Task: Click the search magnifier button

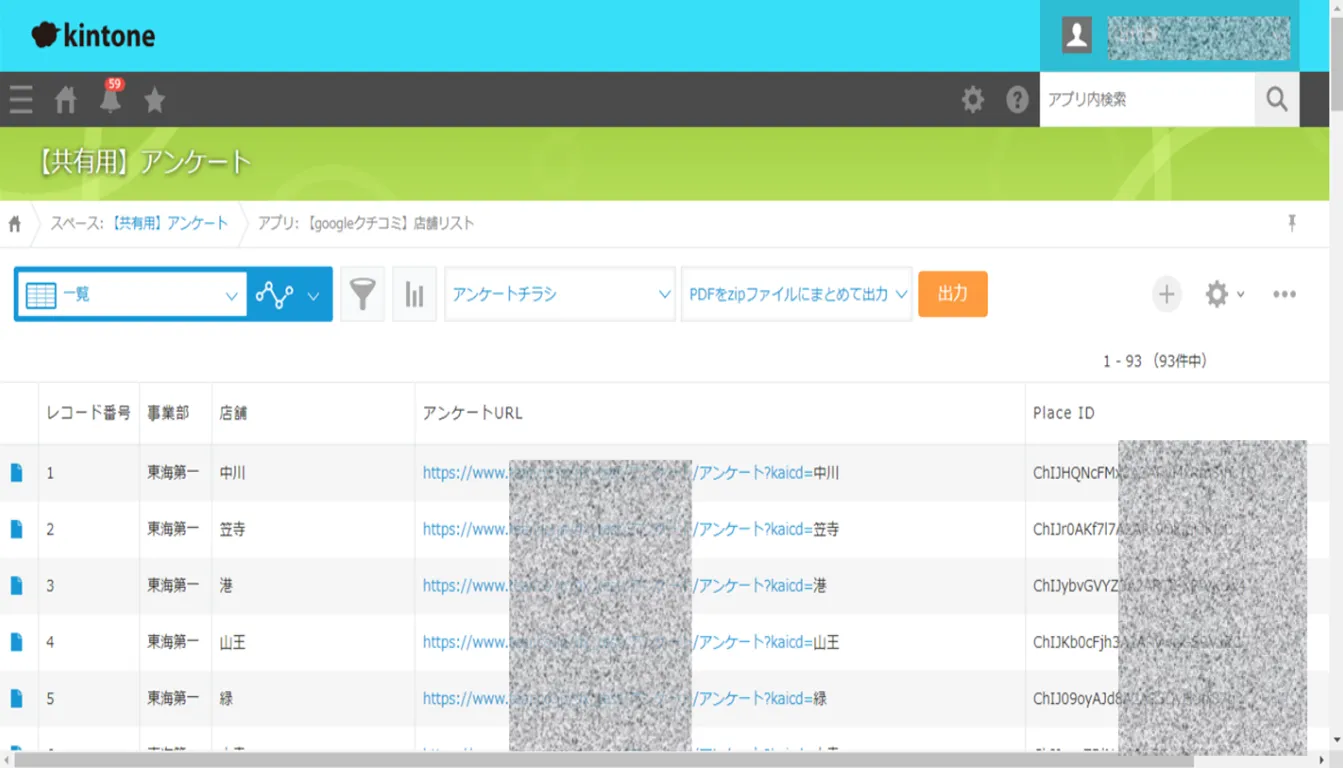Action: [1277, 99]
